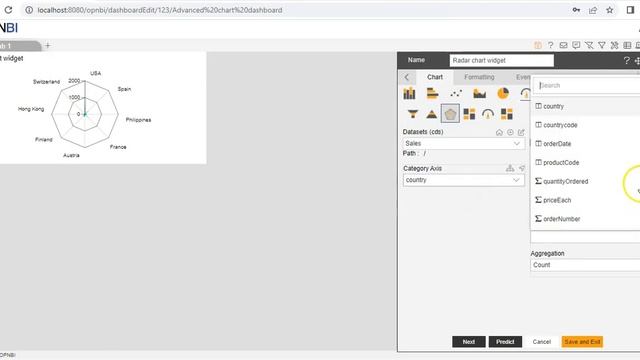The image size is (640, 360).
Task: Click the home icon beside Datasets (cds)
Action: click(499, 132)
